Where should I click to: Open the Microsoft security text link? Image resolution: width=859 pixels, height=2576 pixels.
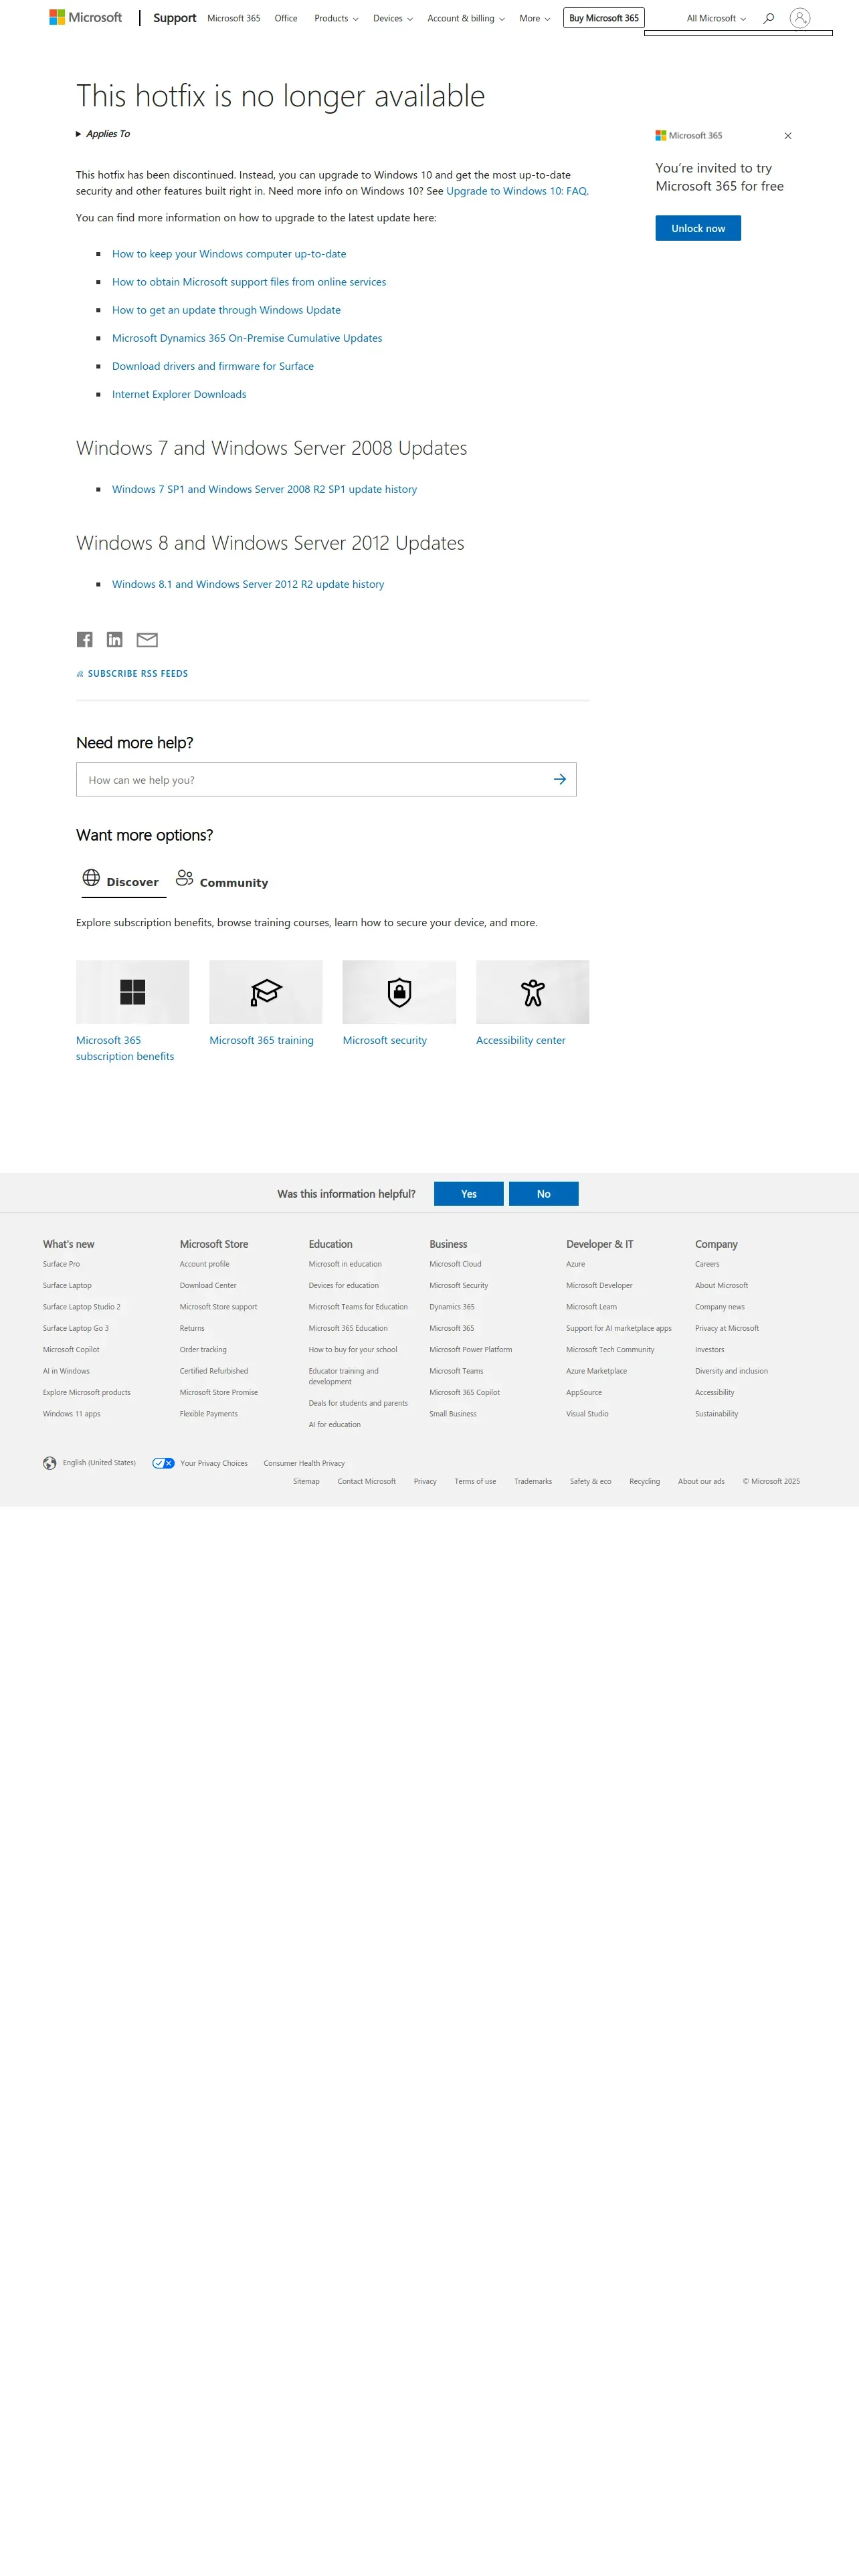[x=385, y=1040]
